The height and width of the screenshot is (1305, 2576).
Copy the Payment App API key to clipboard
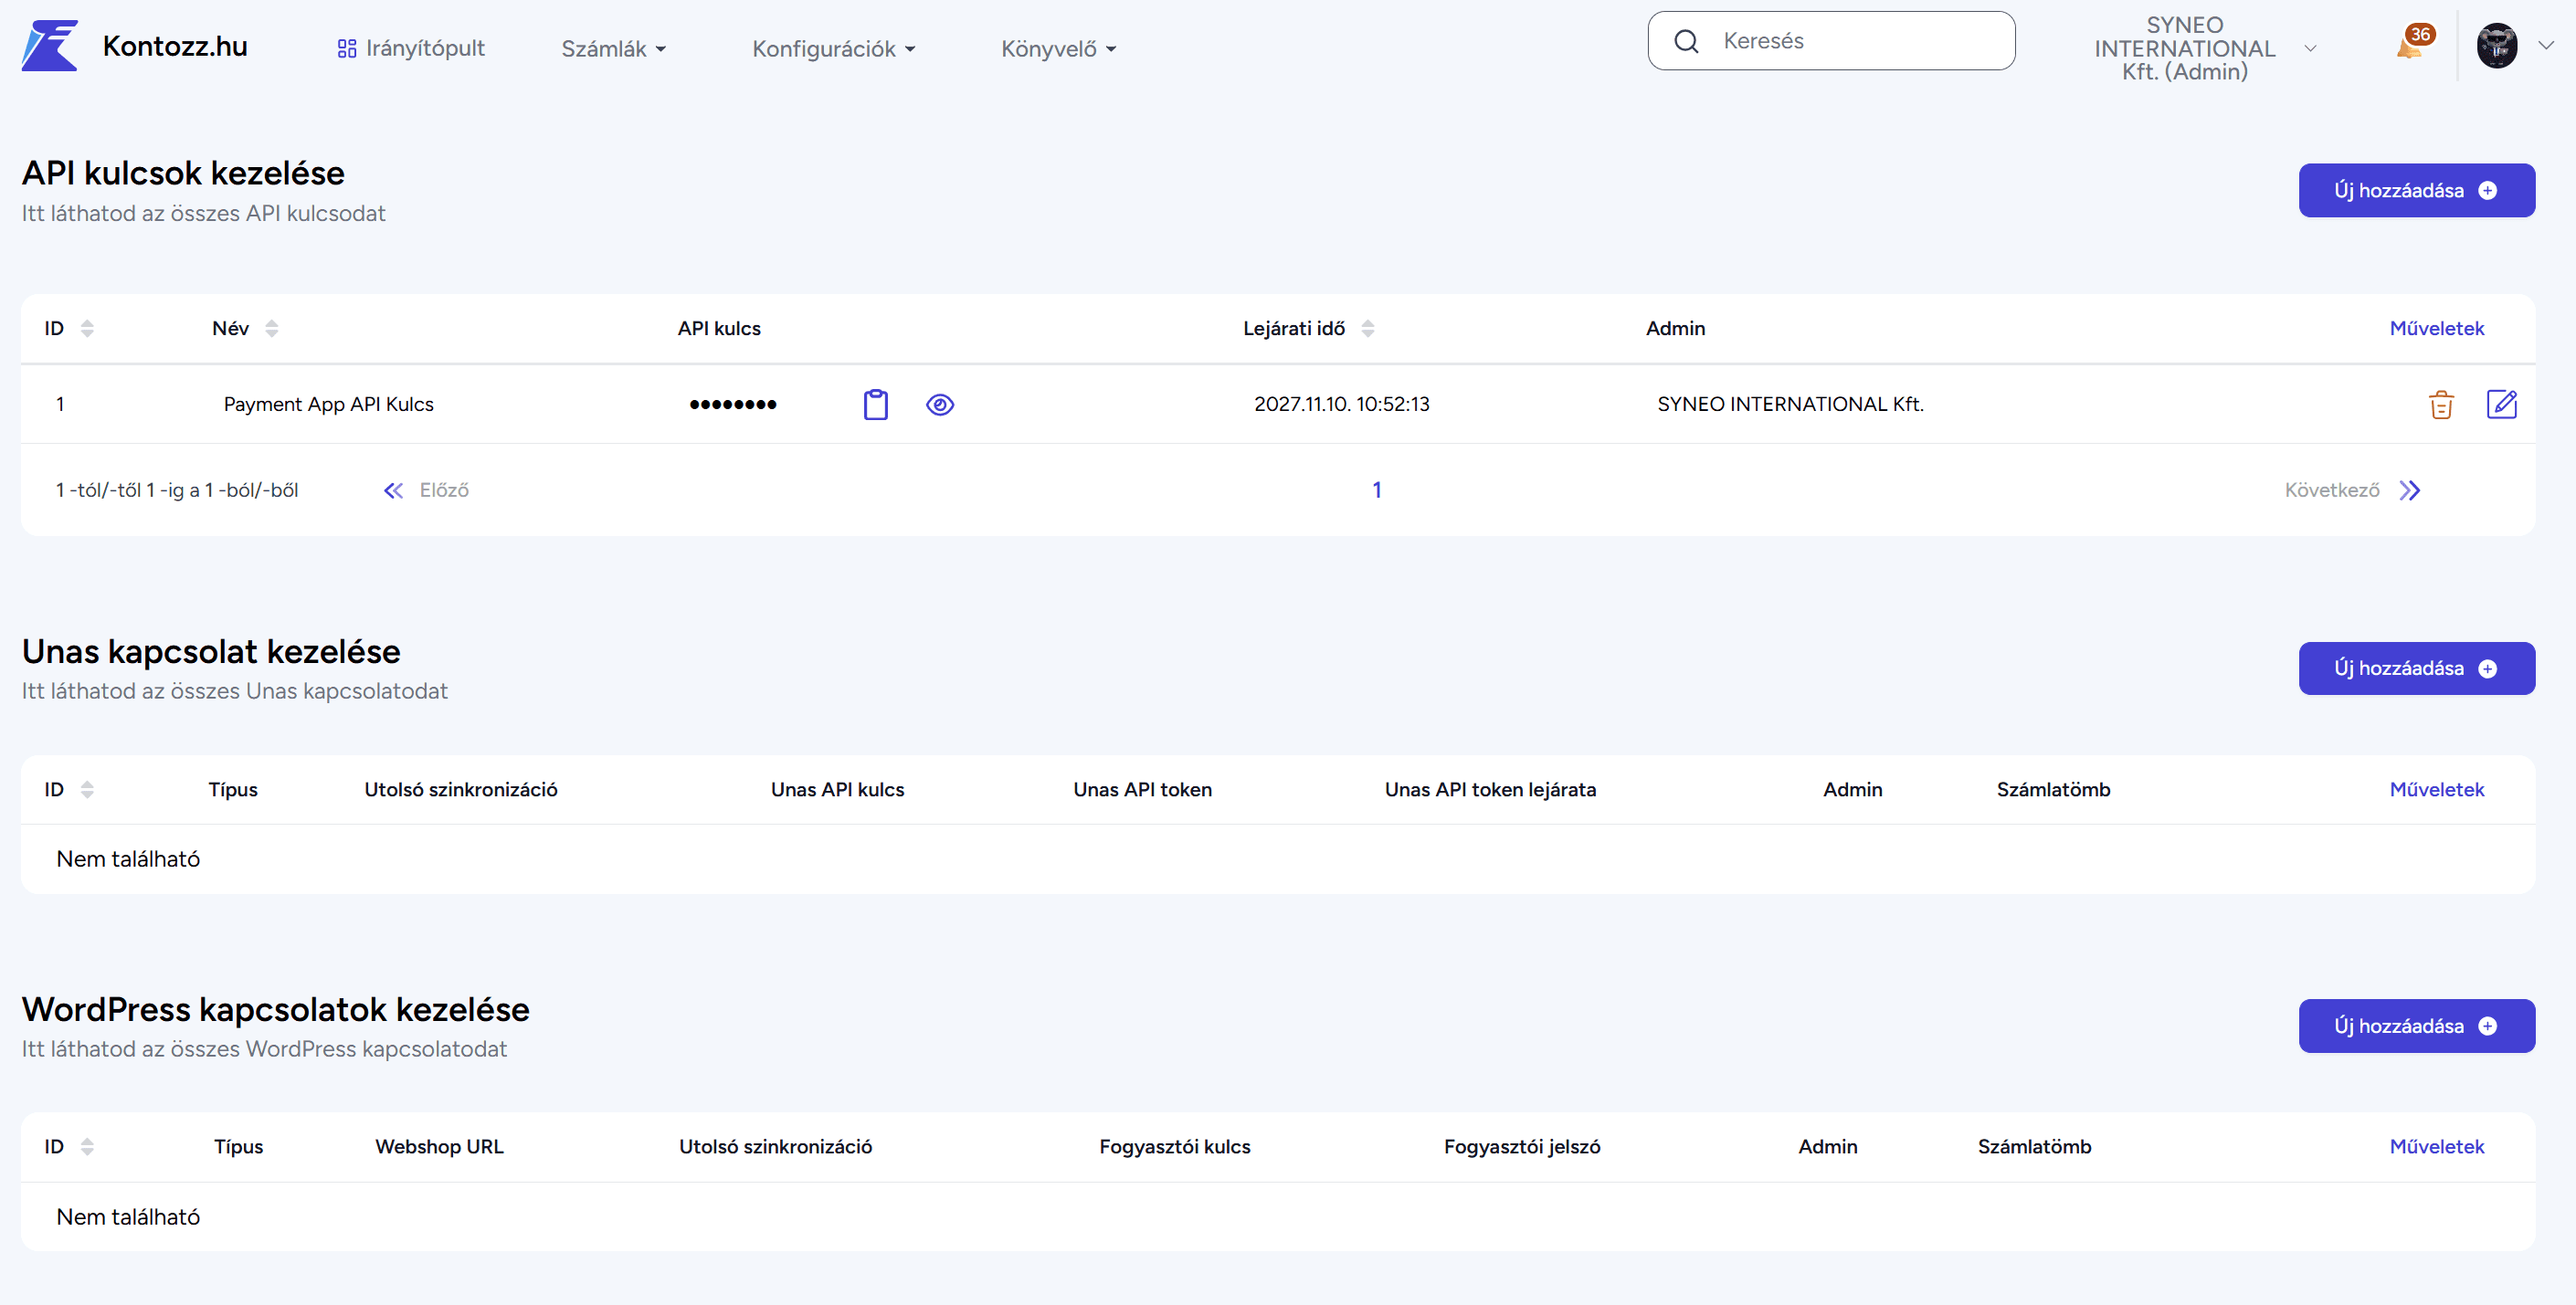coord(875,404)
